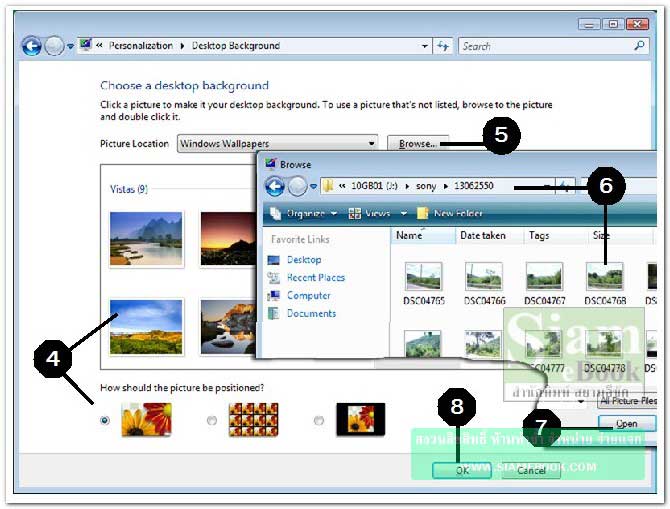Collapse the Vistas (9) group header
670x509 pixels.
click(129, 189)
